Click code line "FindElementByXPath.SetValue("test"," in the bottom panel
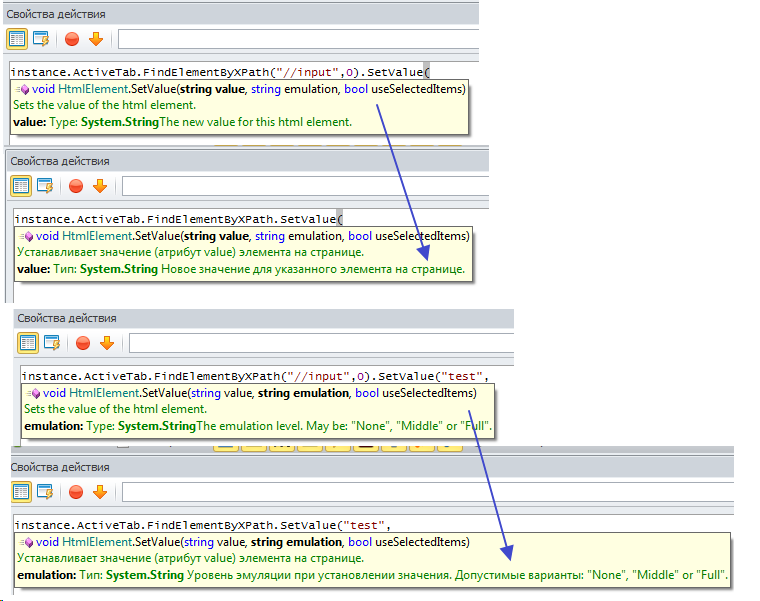Viewport: 760px width, 601px height. (x=202, y=525)
